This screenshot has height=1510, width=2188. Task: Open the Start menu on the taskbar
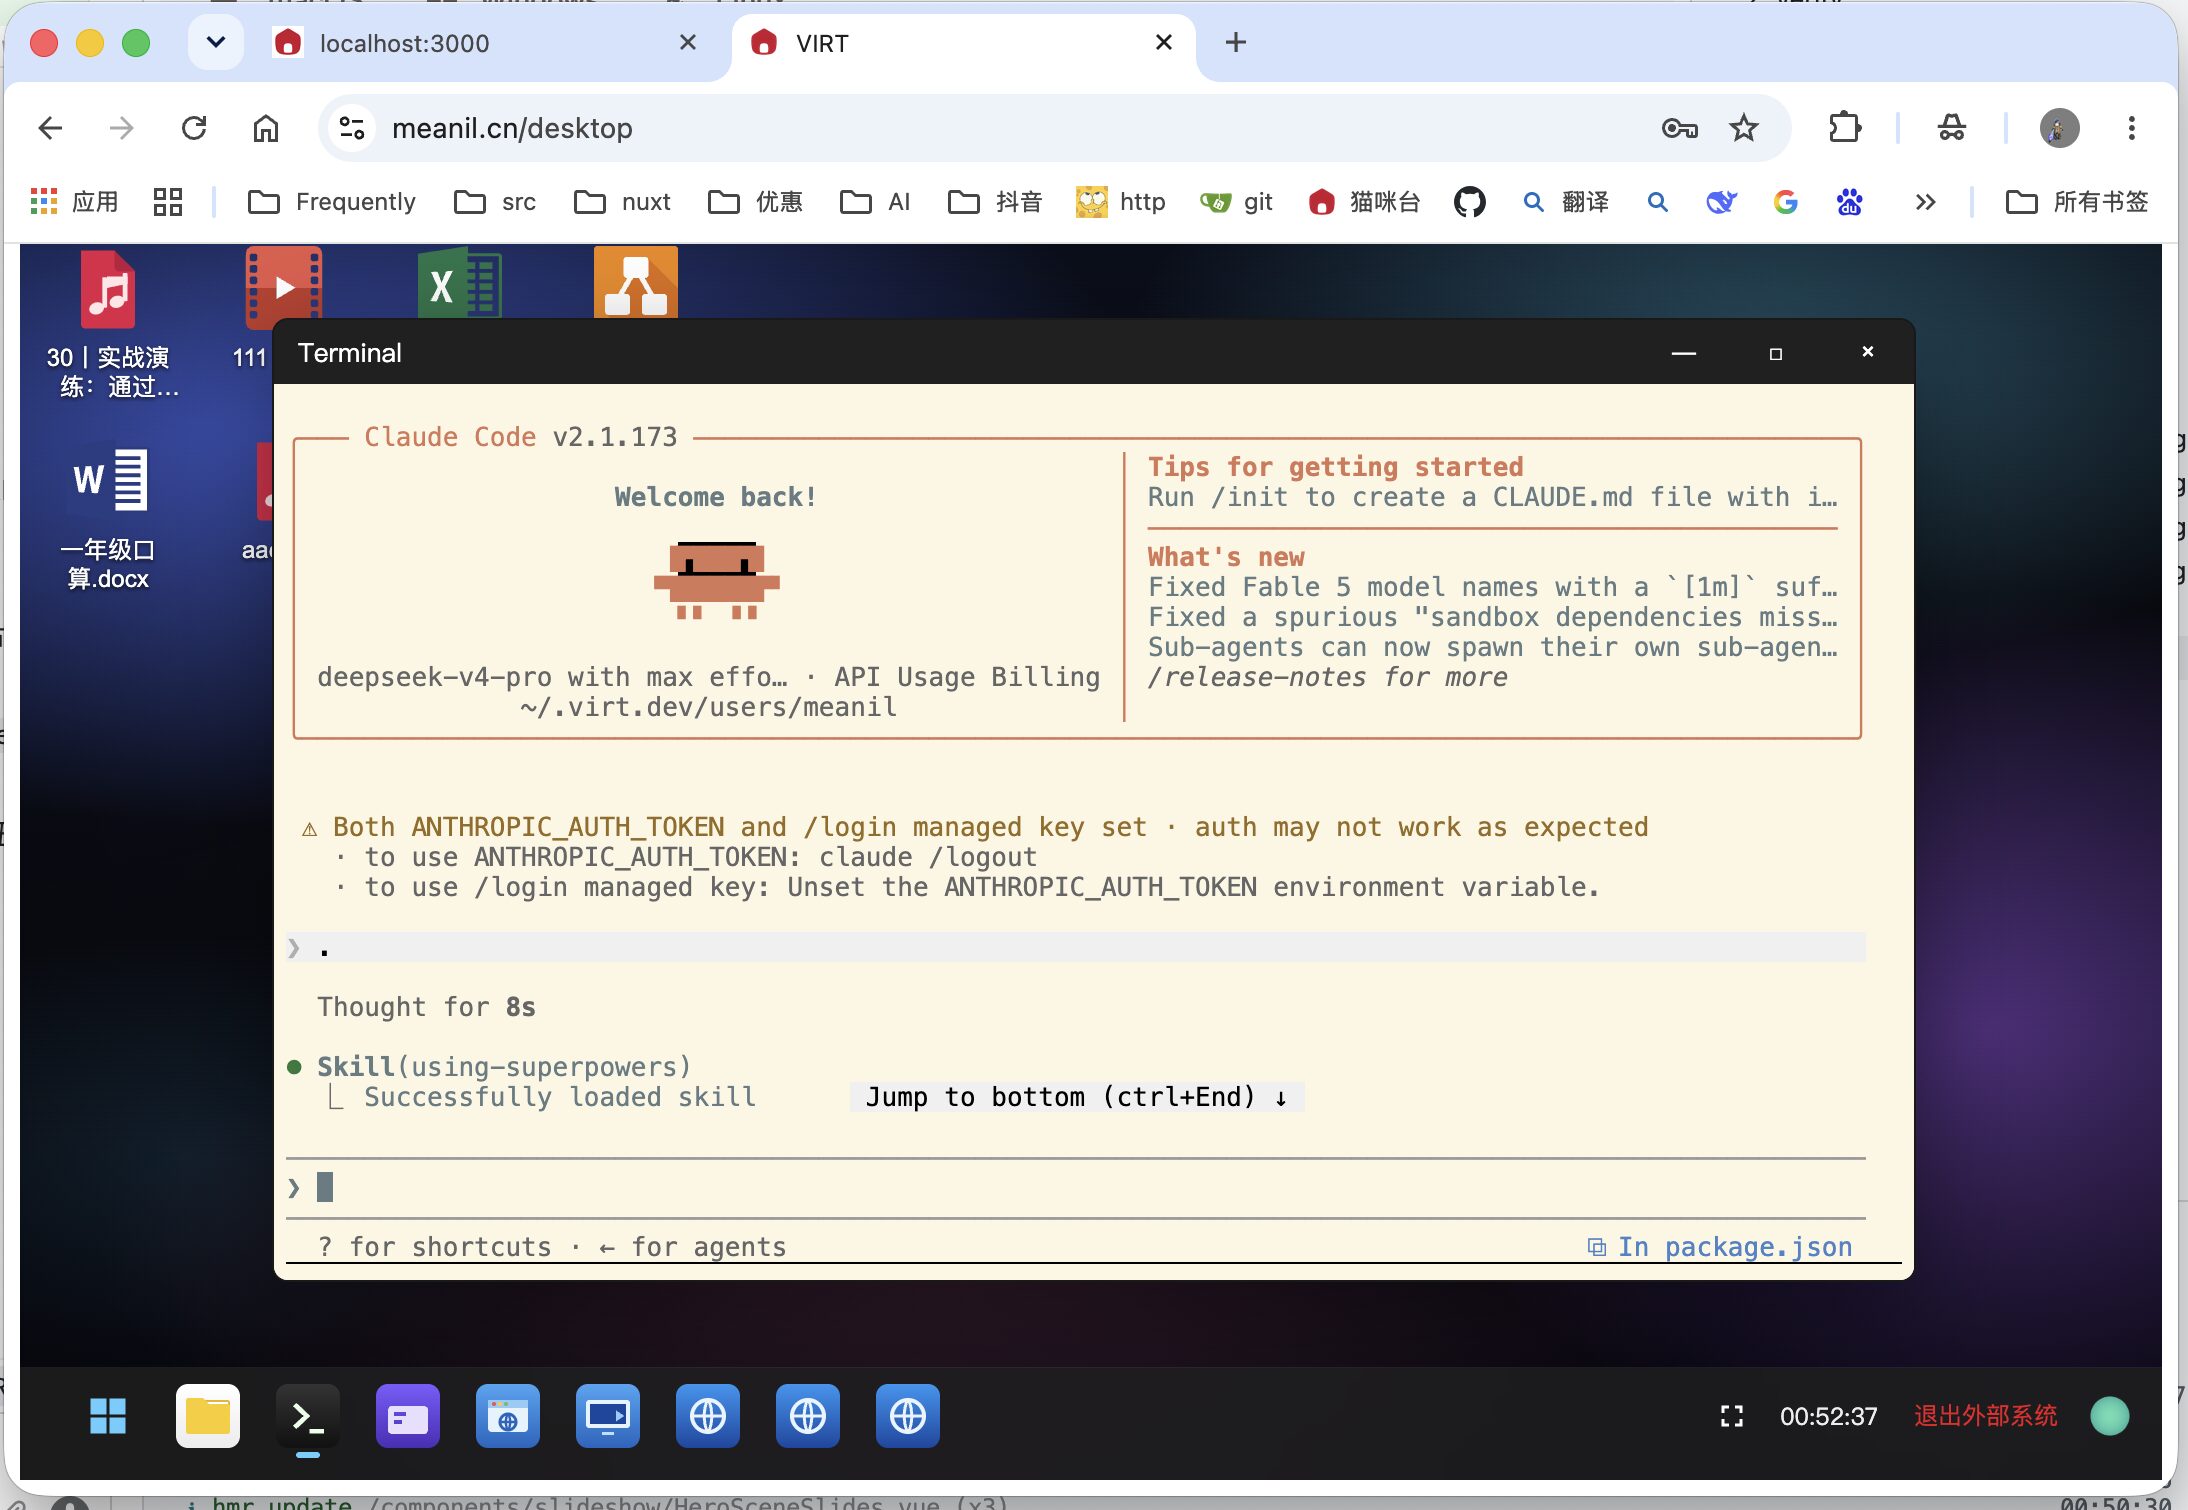click(x=108, y=1416)
